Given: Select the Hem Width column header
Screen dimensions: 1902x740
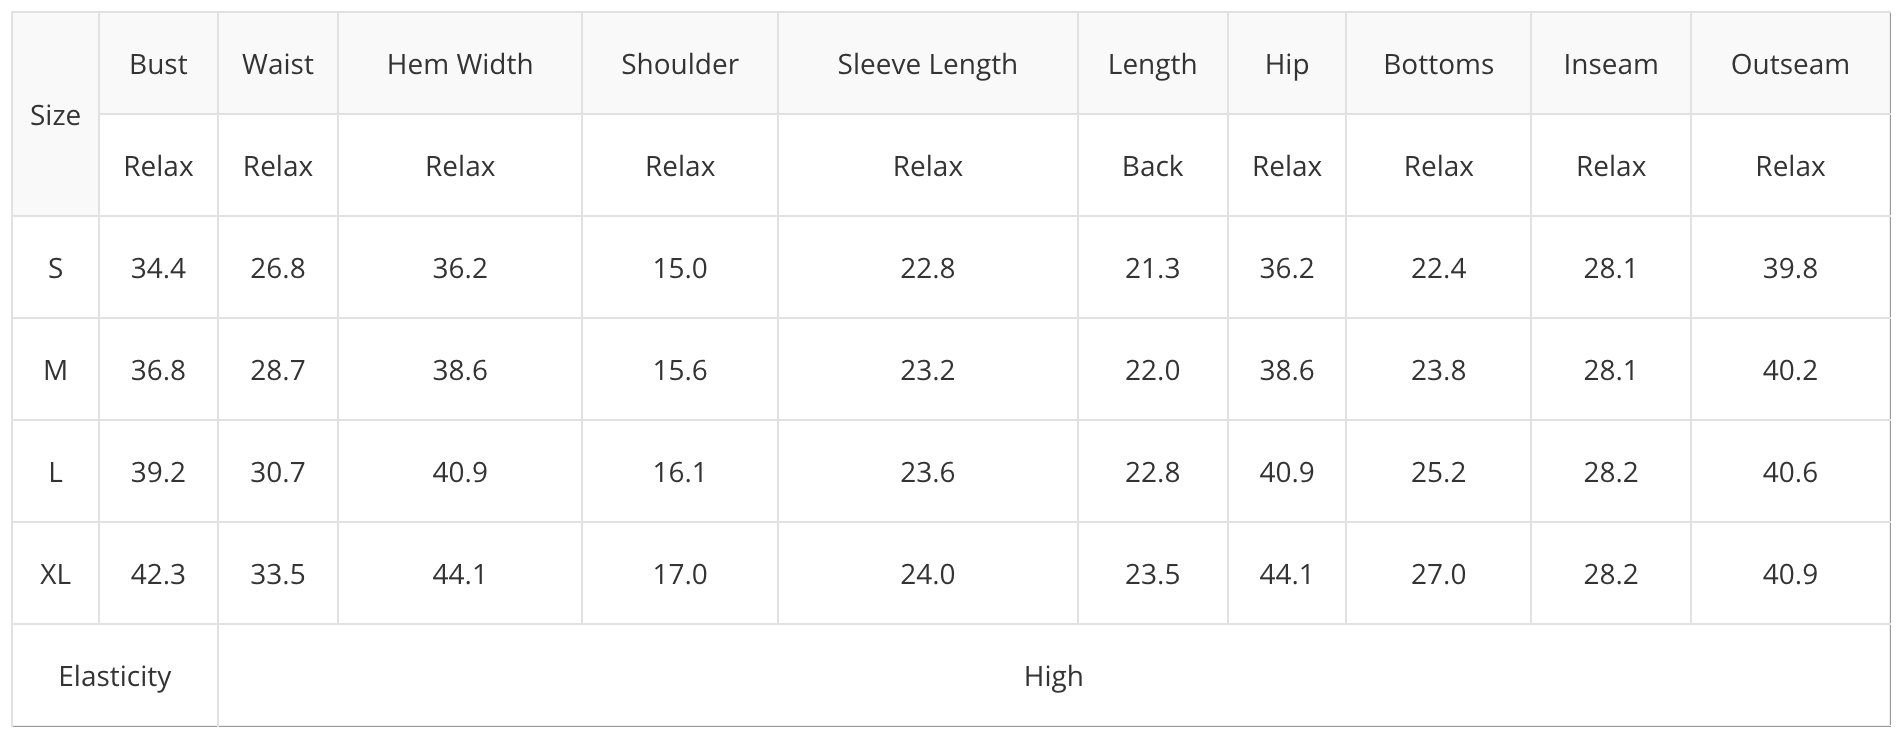Looking at the screenshot, I should [x=460, y=65].
